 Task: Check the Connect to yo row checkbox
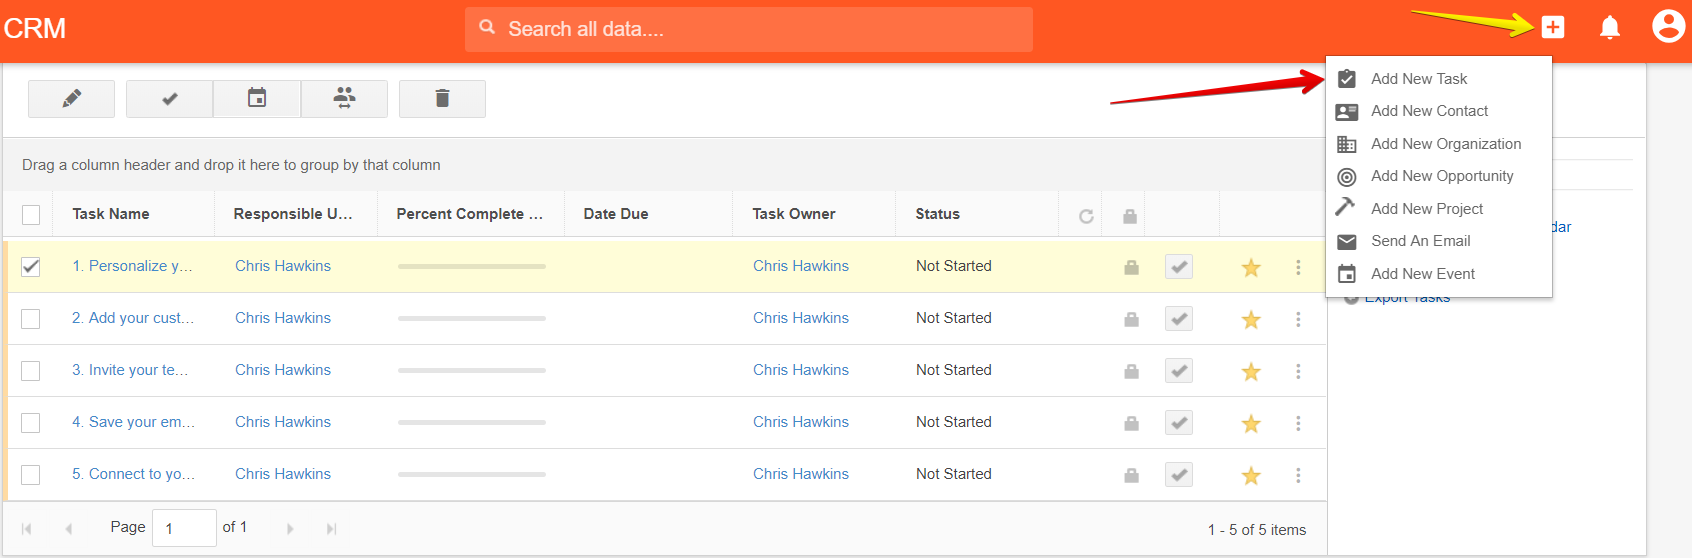[31, 474]
